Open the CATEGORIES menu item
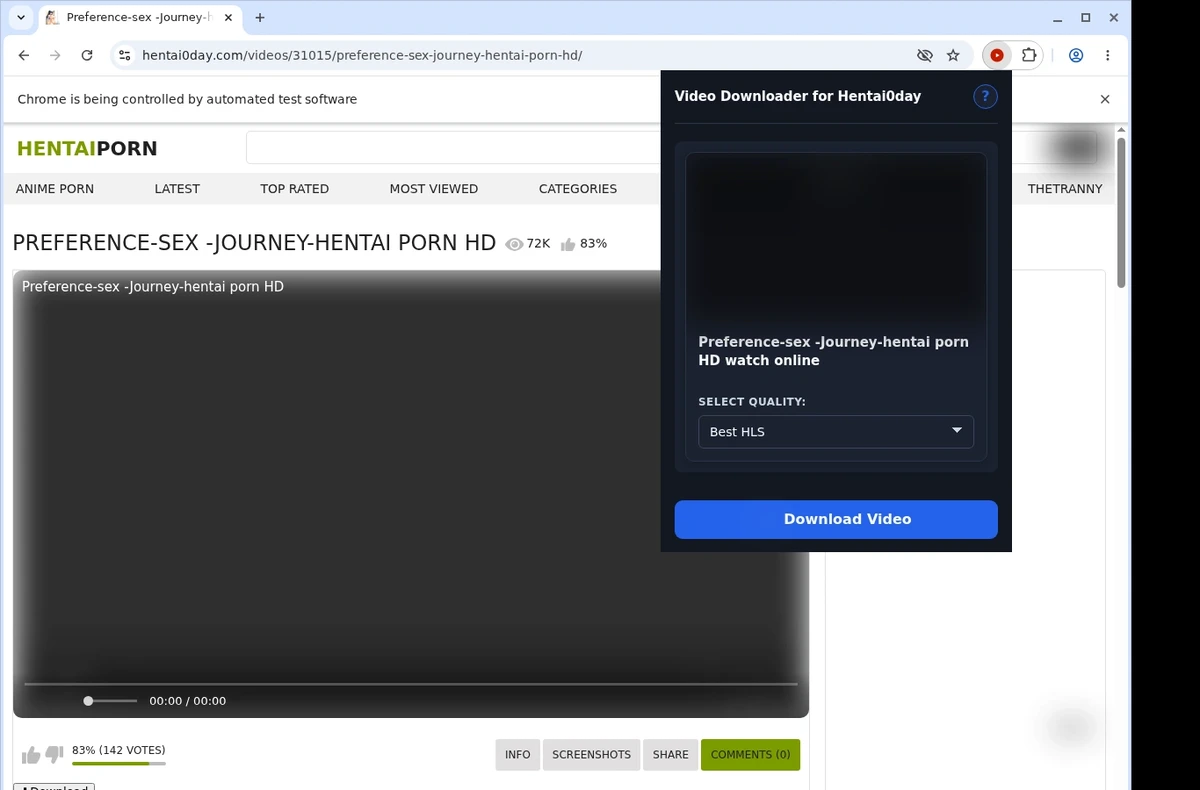This screenshot has height=790, width=1200. (x=578, y=188)
